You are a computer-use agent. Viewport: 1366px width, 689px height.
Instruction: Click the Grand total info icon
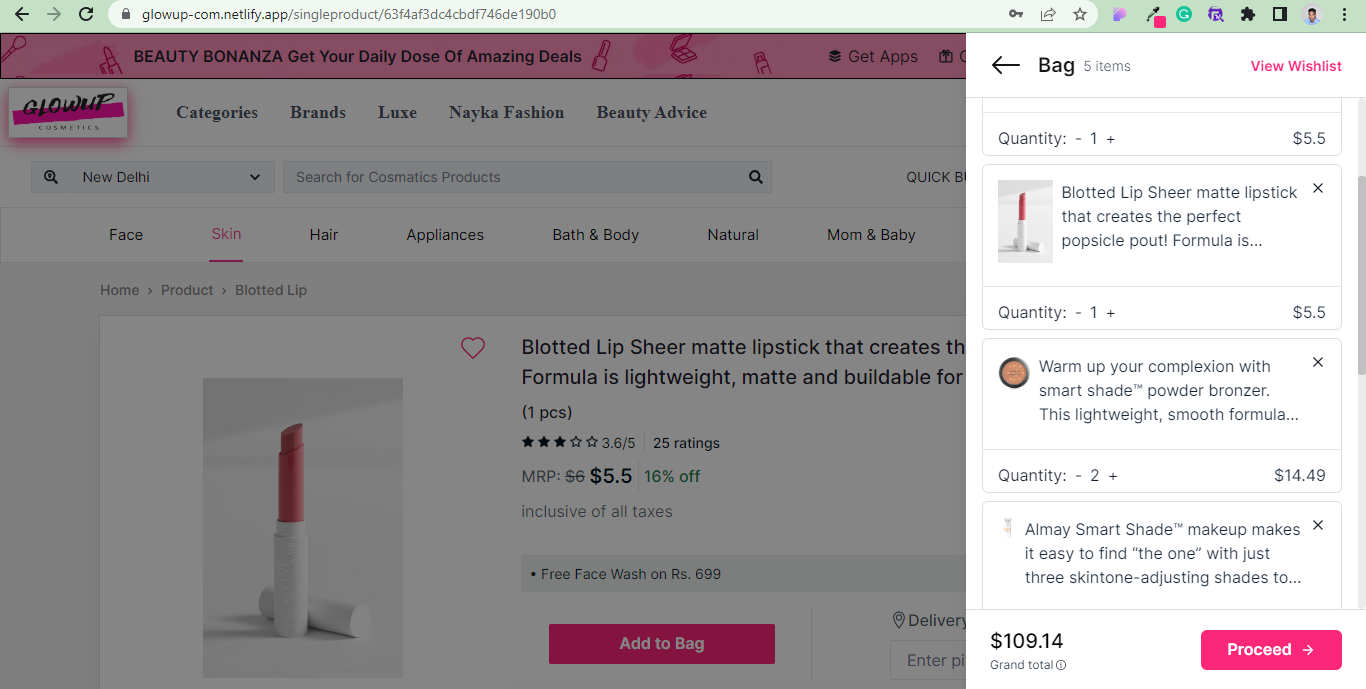[x=1061, y=665]
